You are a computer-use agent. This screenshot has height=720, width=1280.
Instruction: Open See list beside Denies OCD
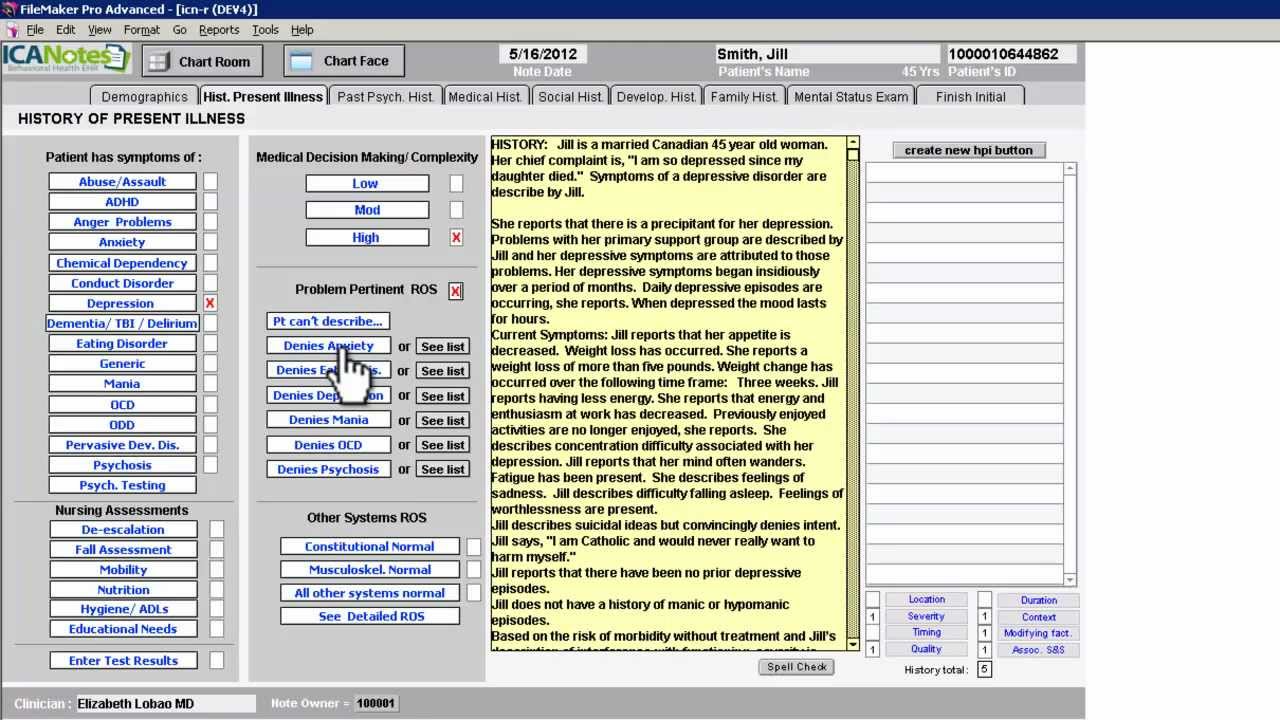[443, 445]
